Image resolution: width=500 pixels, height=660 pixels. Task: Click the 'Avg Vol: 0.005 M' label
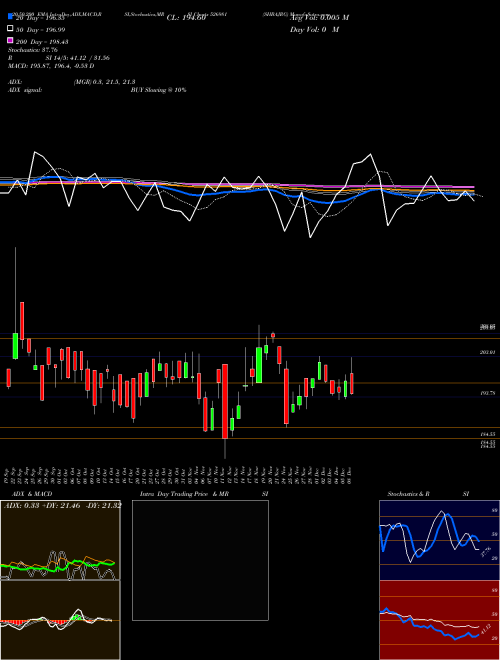point(319,18)
